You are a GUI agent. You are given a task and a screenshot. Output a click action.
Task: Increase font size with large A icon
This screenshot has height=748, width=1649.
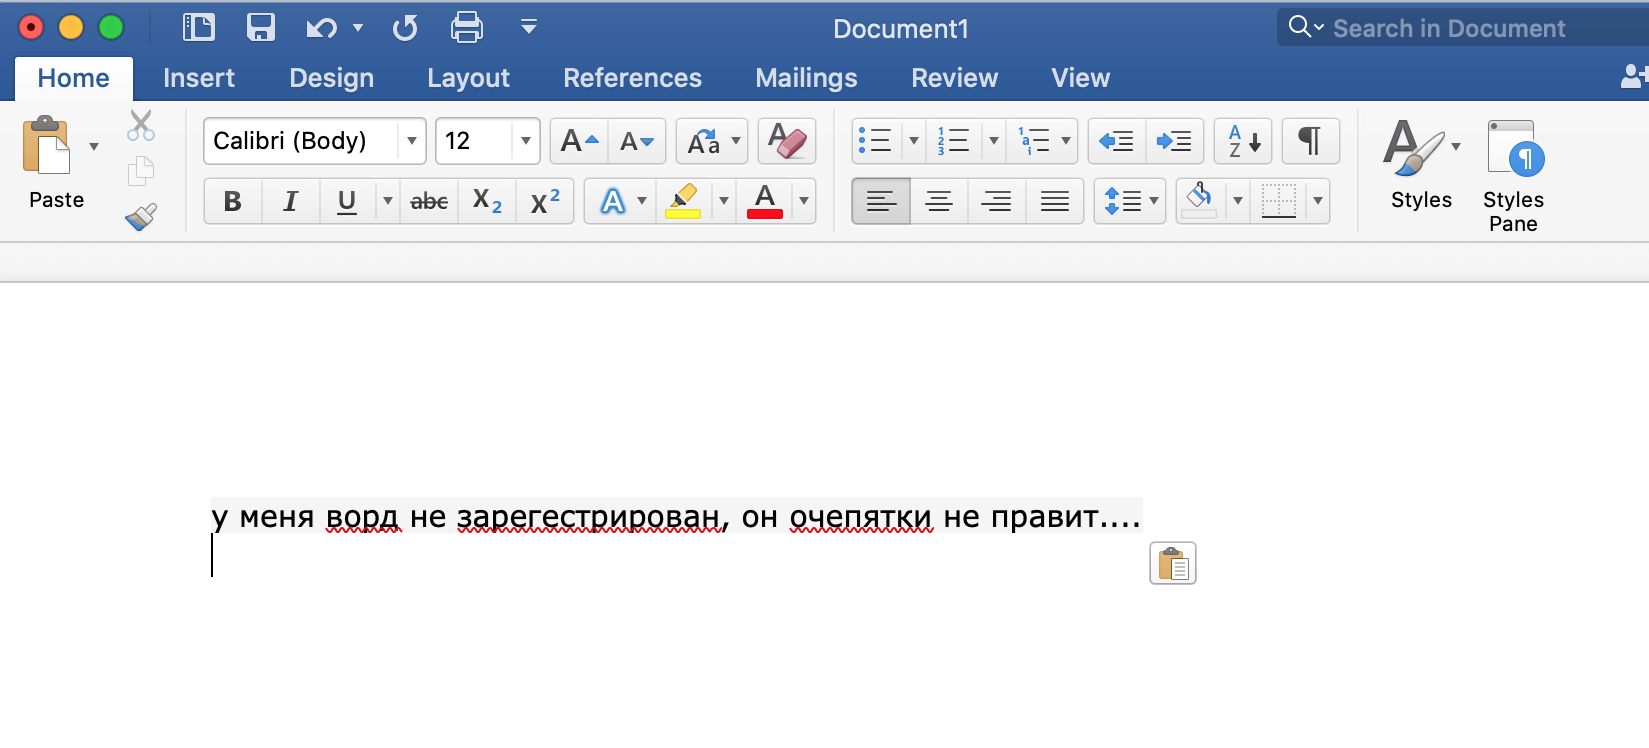coord(579,141)
